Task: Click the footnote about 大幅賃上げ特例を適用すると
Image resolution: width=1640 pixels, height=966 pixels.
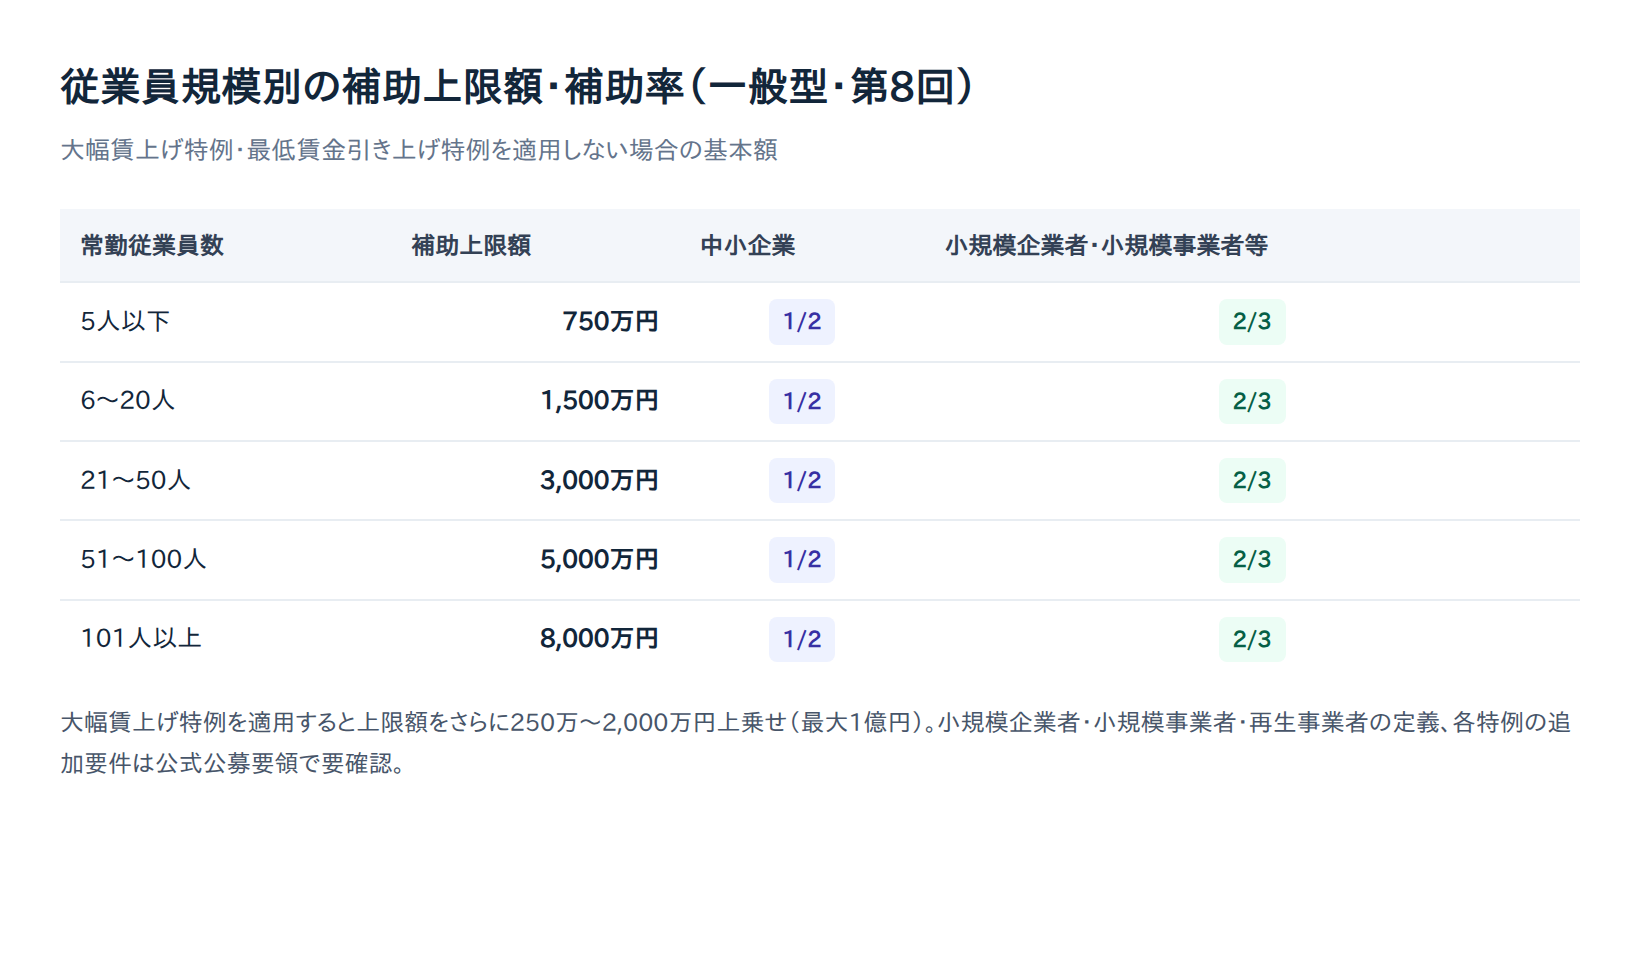Action: click(x=816, y=743)
